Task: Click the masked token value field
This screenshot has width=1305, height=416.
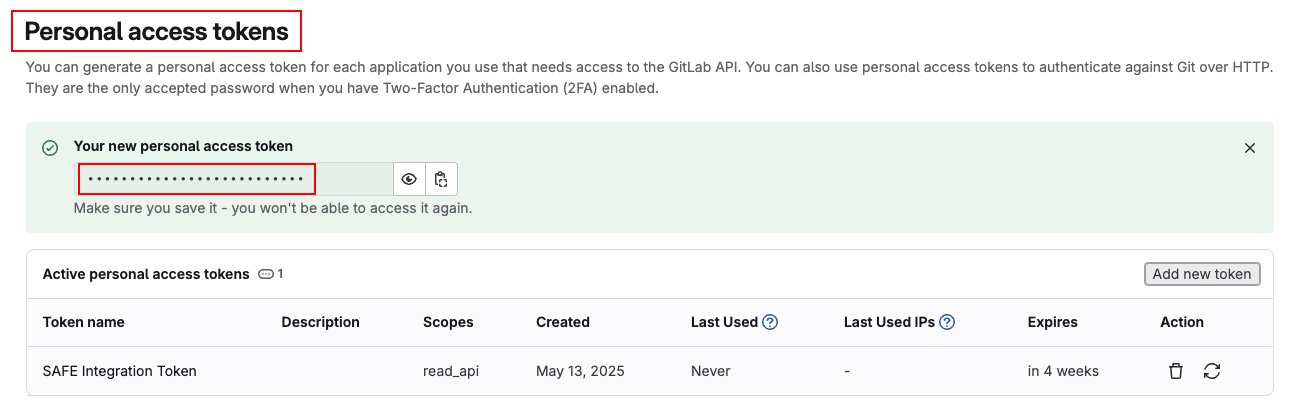Action: (x=234, y=180)
